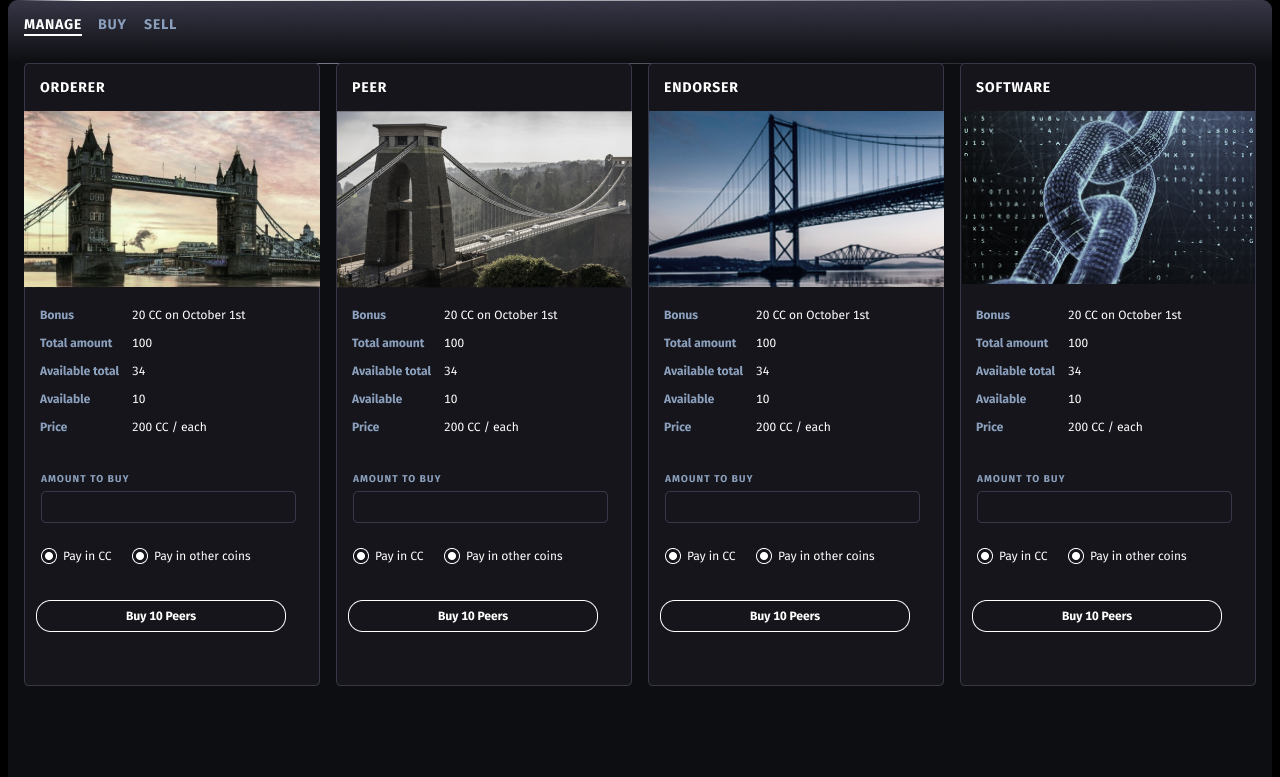Focus the Software amount to buy field
1280x777 pixels.
coord(1104,507)
